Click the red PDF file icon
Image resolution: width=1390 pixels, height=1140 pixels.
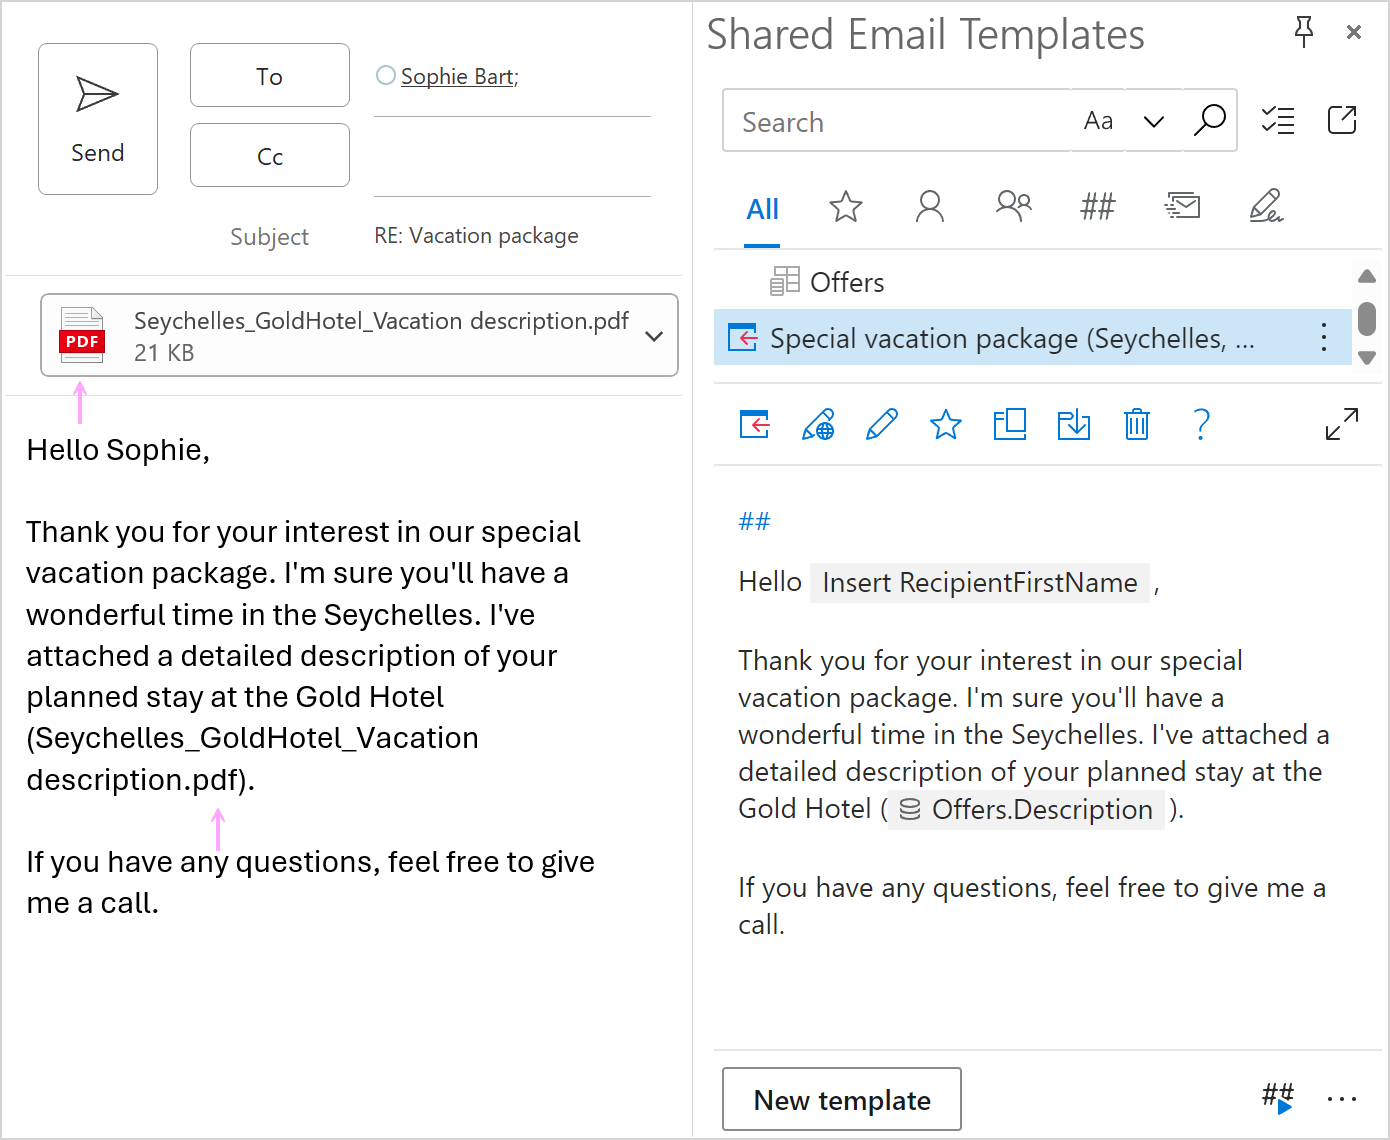point(82,335)
